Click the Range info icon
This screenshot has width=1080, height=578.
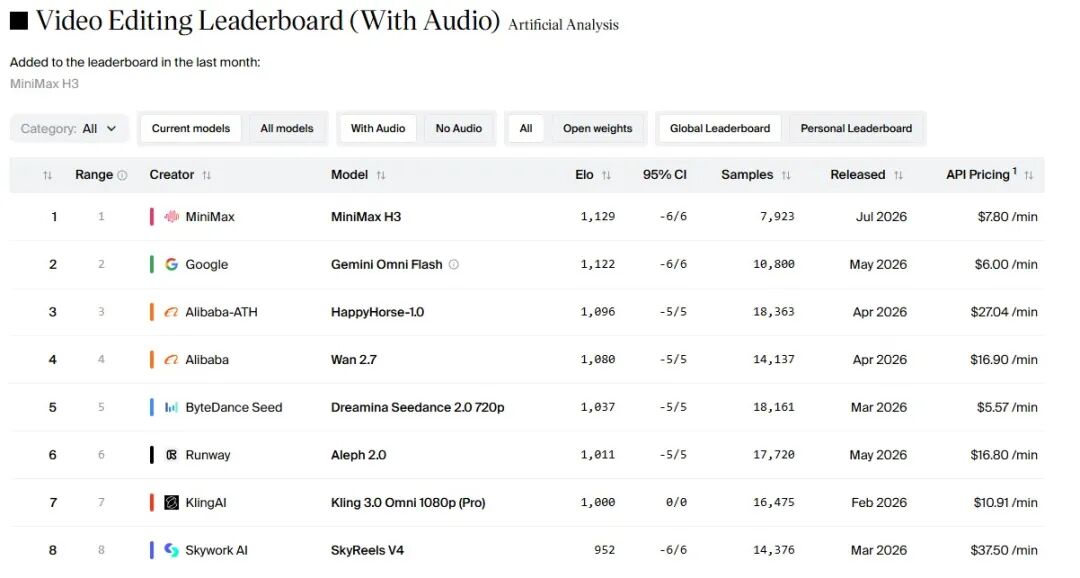pos(123,176)
